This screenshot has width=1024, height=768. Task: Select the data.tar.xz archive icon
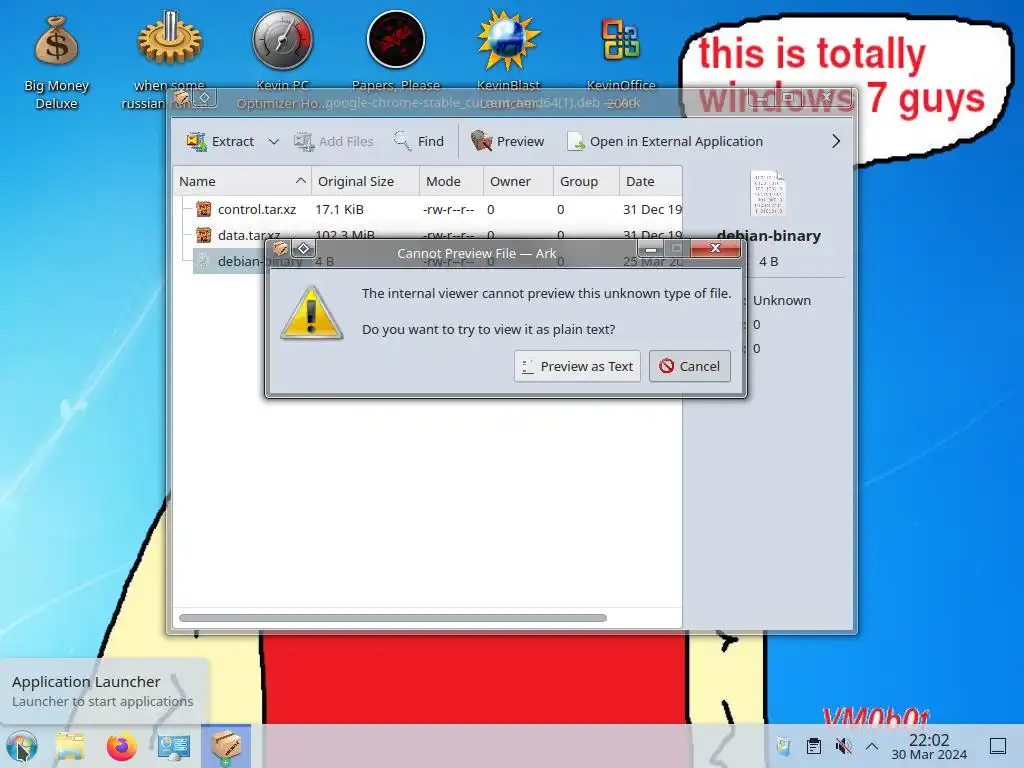click(204, 235)
